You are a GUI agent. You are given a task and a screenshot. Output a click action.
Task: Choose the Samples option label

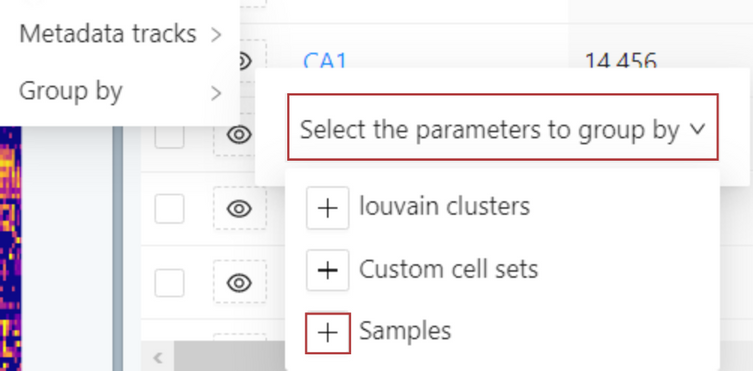point(405,331)
